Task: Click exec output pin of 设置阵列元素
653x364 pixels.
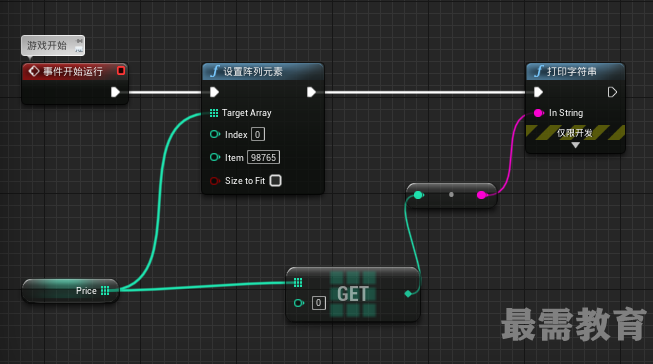Action: pyautogui.click(x=311, y=92)
